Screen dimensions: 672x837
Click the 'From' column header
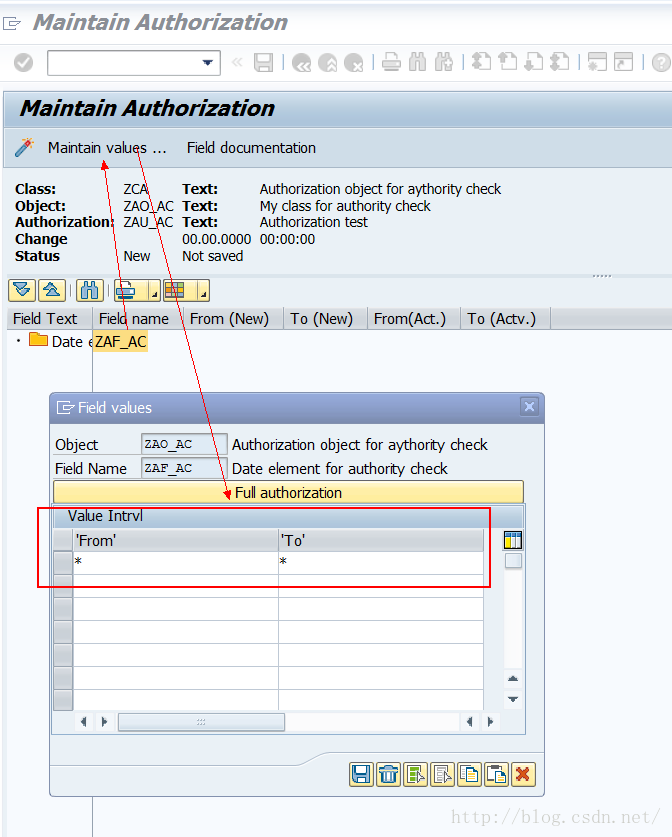[176, 540]
